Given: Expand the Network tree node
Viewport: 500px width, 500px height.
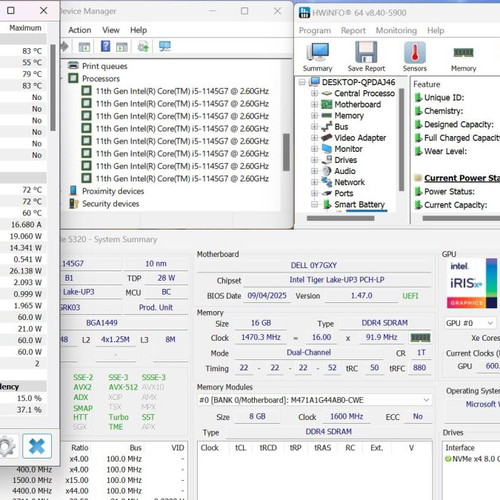Looking at the screenshot, I should click(314, 182).
